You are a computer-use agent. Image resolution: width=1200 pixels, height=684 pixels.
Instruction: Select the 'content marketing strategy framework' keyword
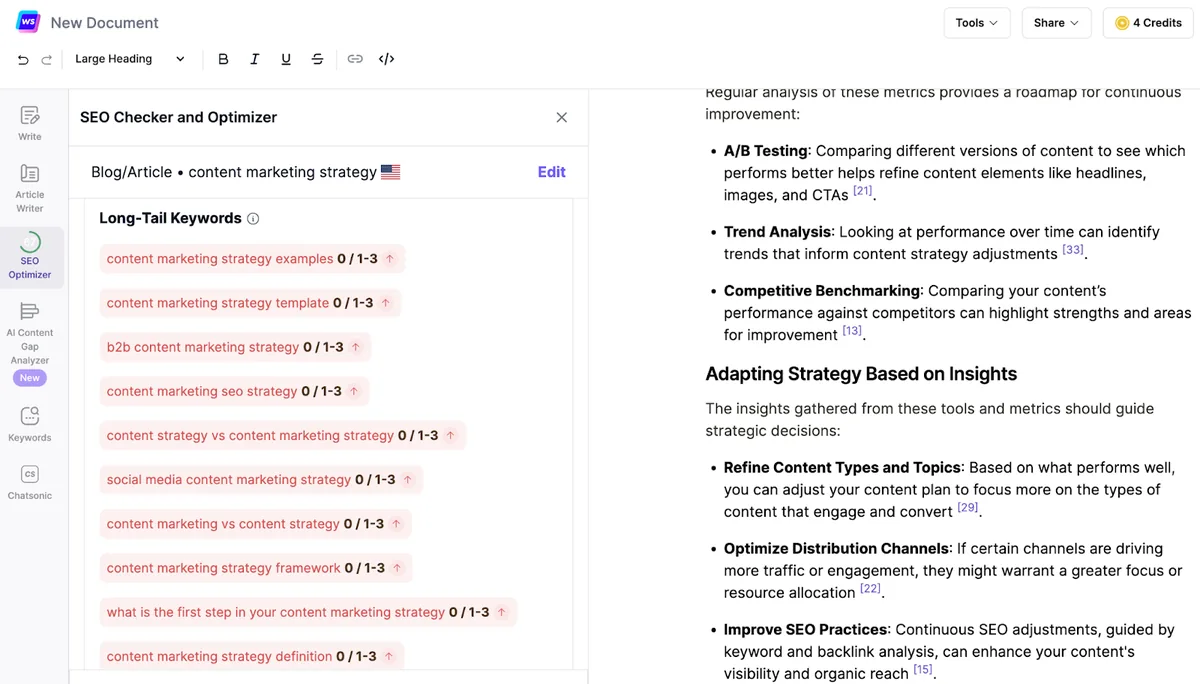(x=255, y=568)
